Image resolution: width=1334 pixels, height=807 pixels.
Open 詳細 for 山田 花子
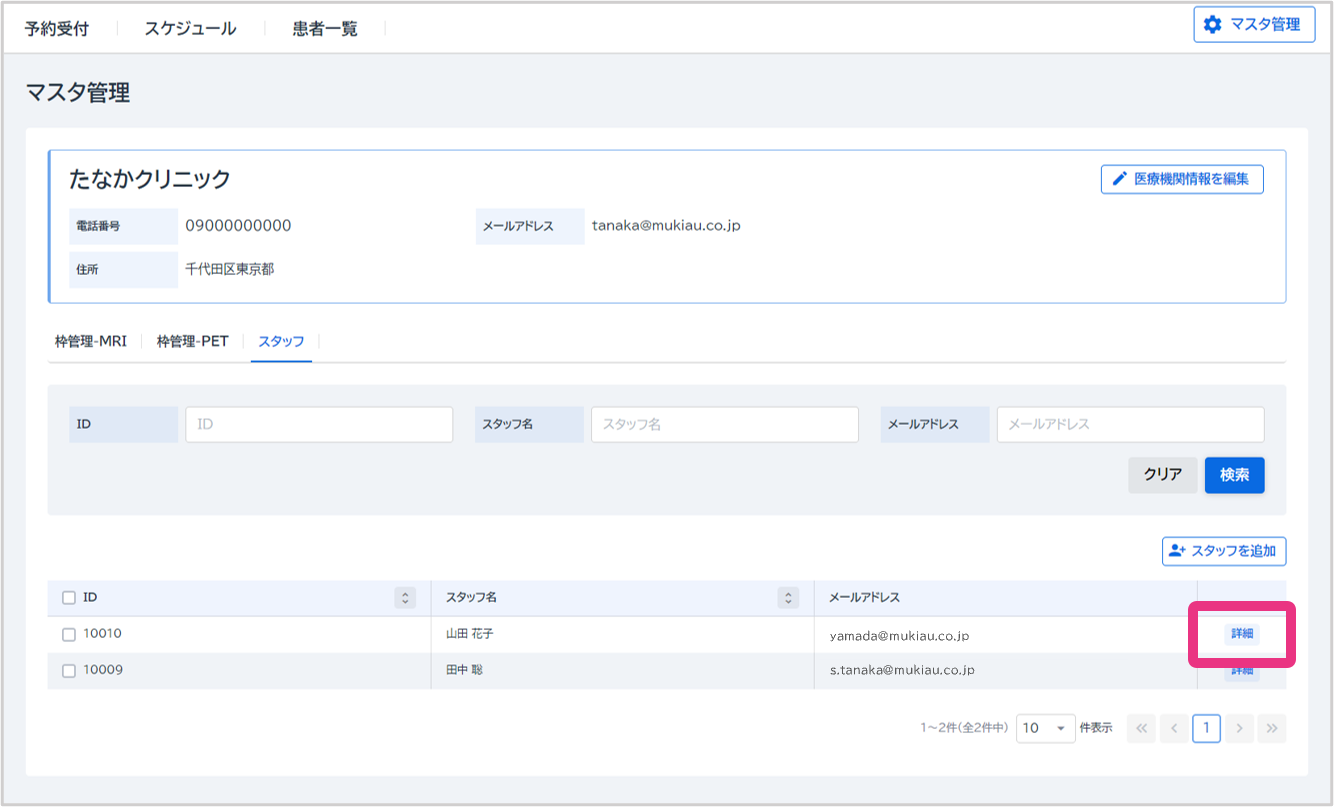pyautogui.click(x=1241, y=634)
